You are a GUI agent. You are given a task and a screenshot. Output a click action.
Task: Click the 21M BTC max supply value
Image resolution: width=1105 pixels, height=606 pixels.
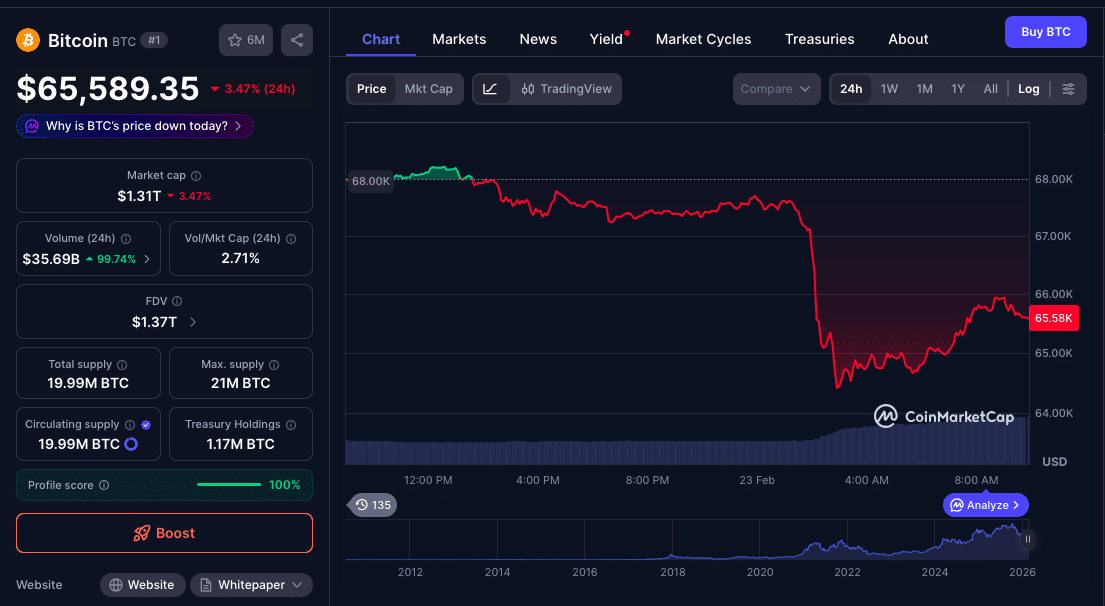coord(240,383)
